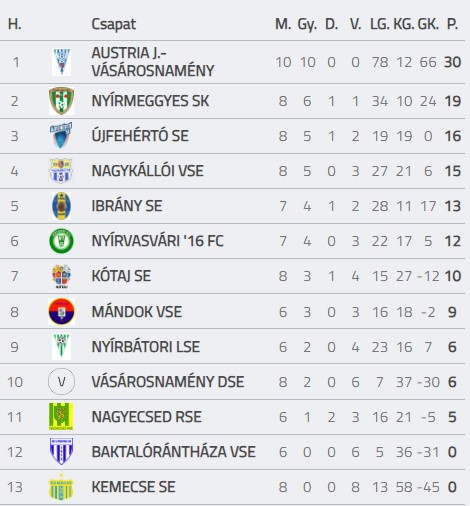Image resolution: width=470 pixels, height=506 pixels.
Task: Open the Kemecse SE yellow-blue crest
Action: pyautogui.click(x=61, y=487)
